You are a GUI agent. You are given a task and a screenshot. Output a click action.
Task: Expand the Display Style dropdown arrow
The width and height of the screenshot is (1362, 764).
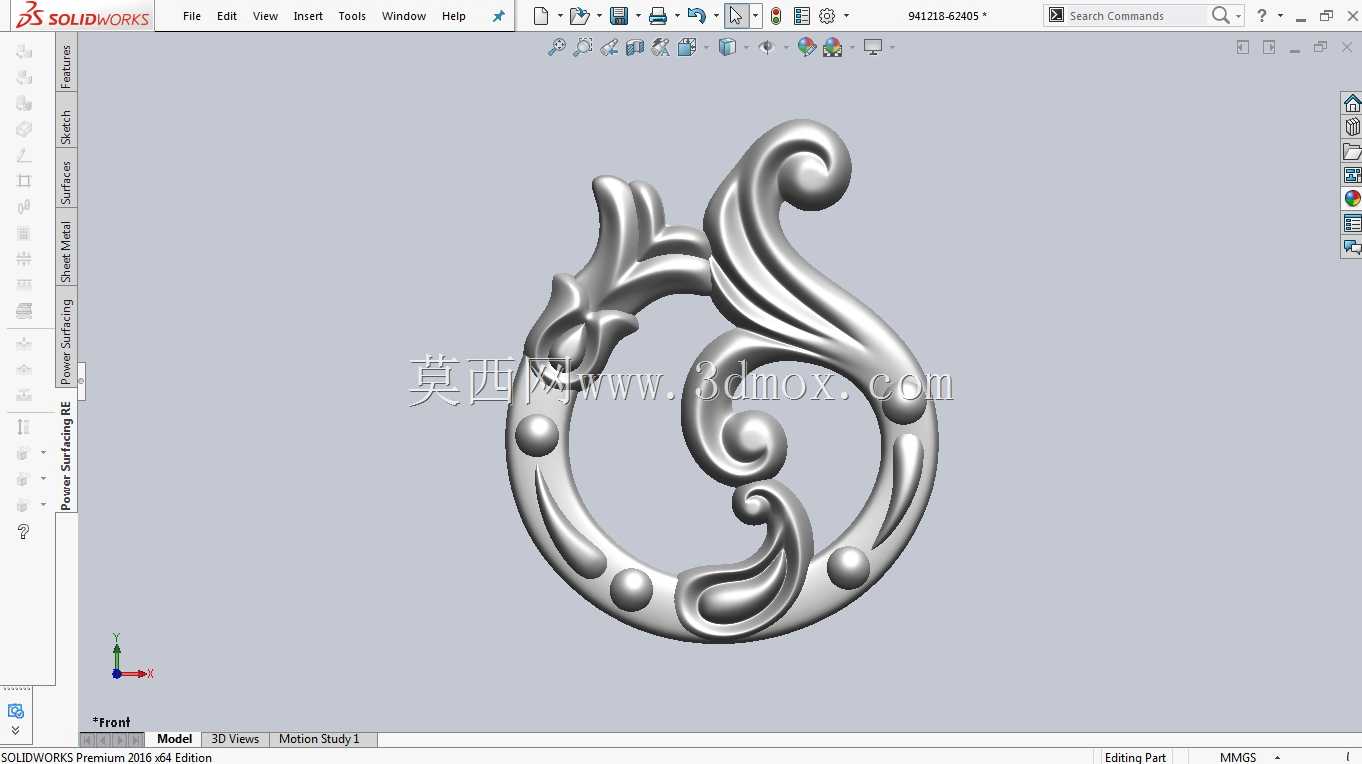[x=746, y=47]
